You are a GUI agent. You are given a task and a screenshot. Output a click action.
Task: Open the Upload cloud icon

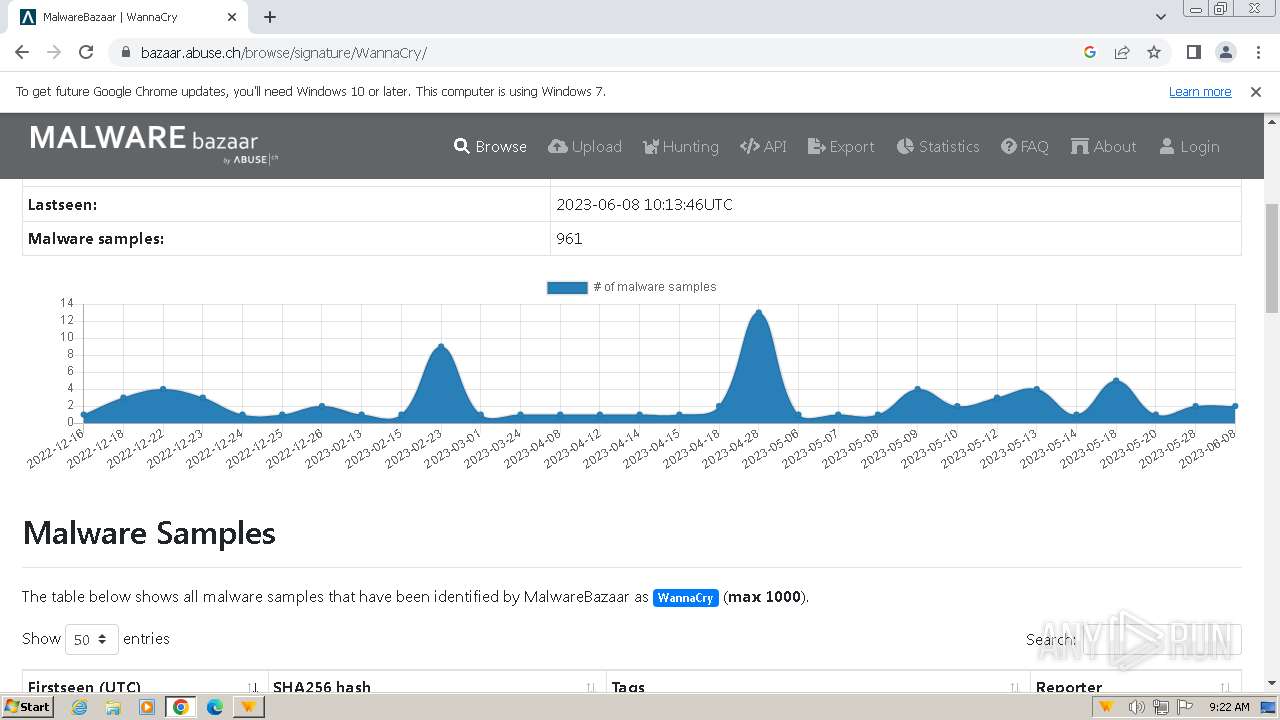point(558,146)
